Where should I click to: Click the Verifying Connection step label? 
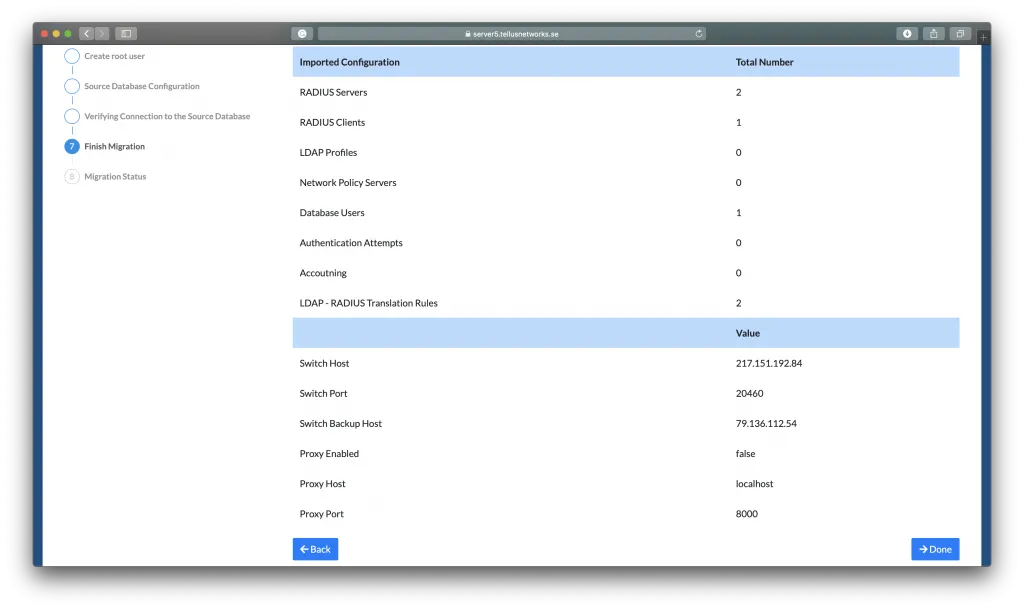166,116
